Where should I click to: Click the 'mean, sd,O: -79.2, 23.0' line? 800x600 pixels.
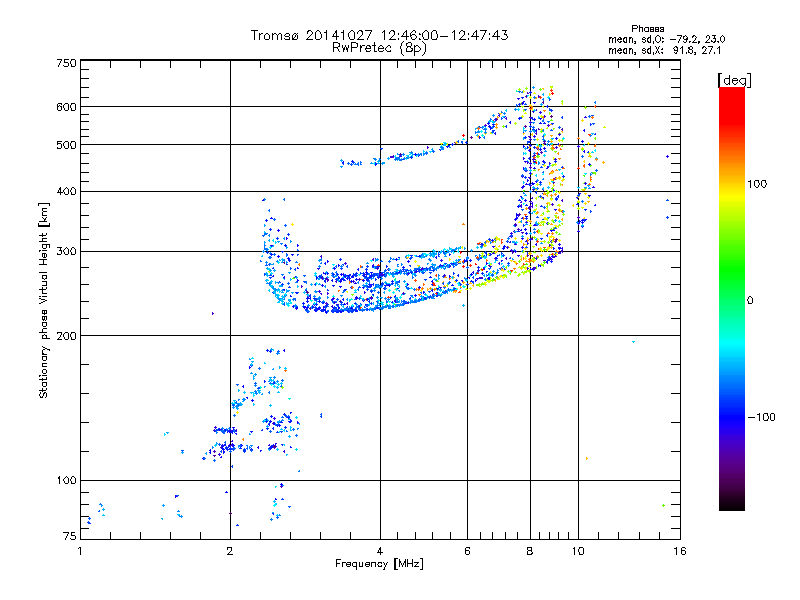tap(666, 39)
